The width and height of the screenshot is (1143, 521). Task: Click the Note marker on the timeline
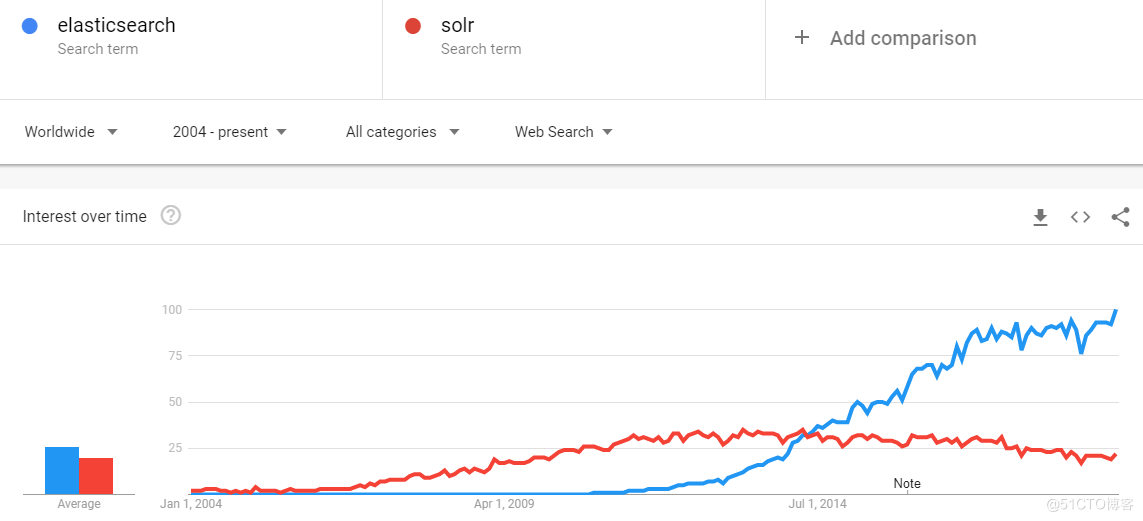pos(907,484)
